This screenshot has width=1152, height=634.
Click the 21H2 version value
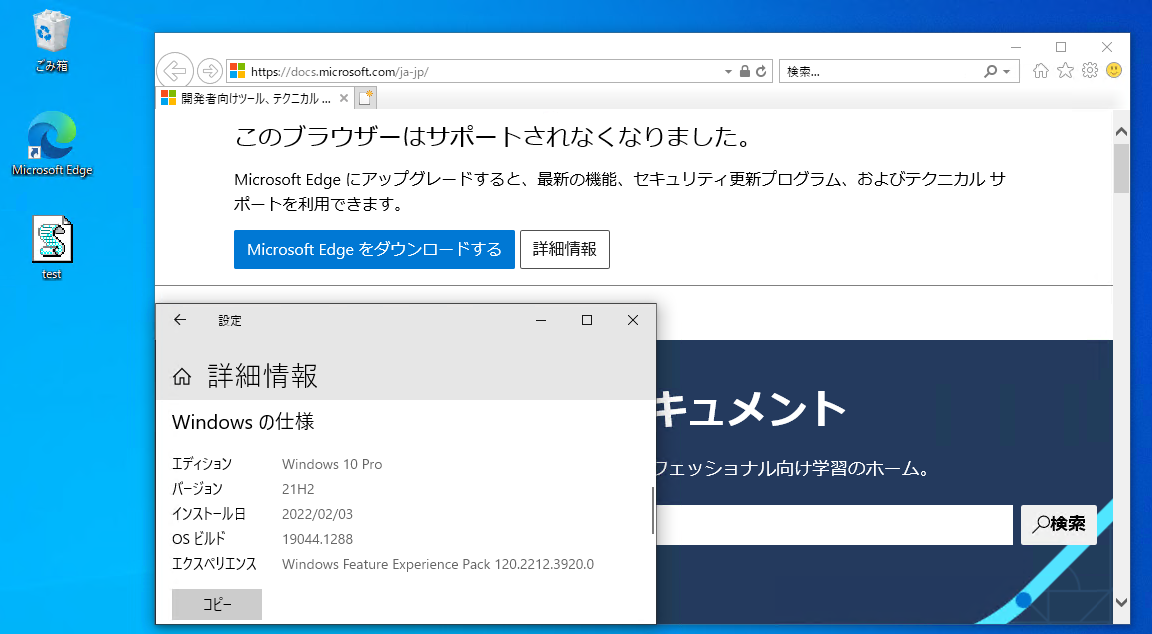click(x=298, y=489)
